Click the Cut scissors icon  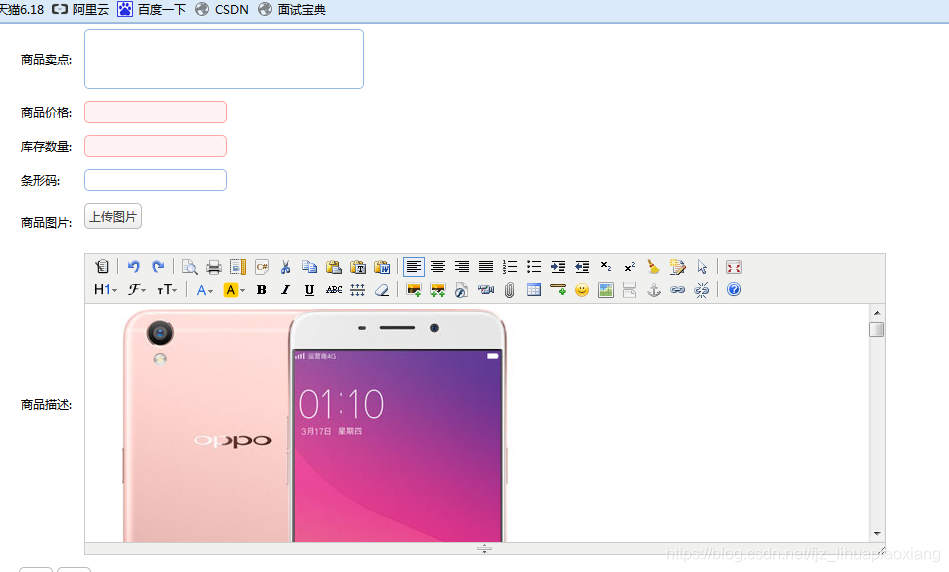click(x=286, y=266)
